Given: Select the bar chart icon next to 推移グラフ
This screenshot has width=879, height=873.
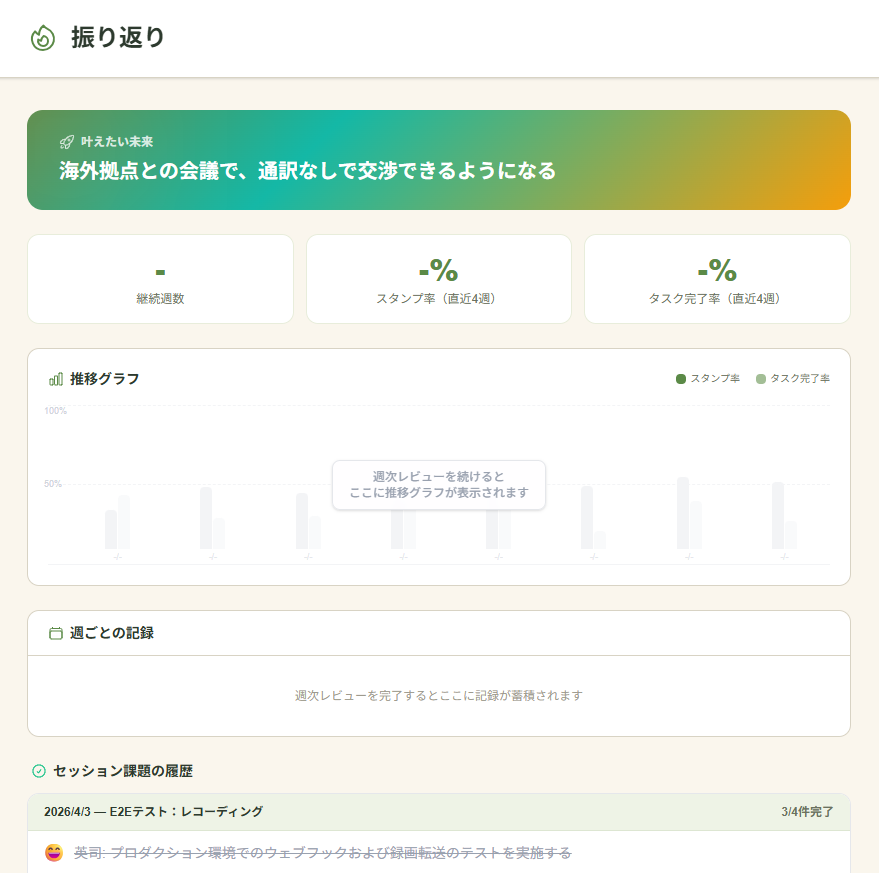Looking at the screenshot, I should pos(56,378).
